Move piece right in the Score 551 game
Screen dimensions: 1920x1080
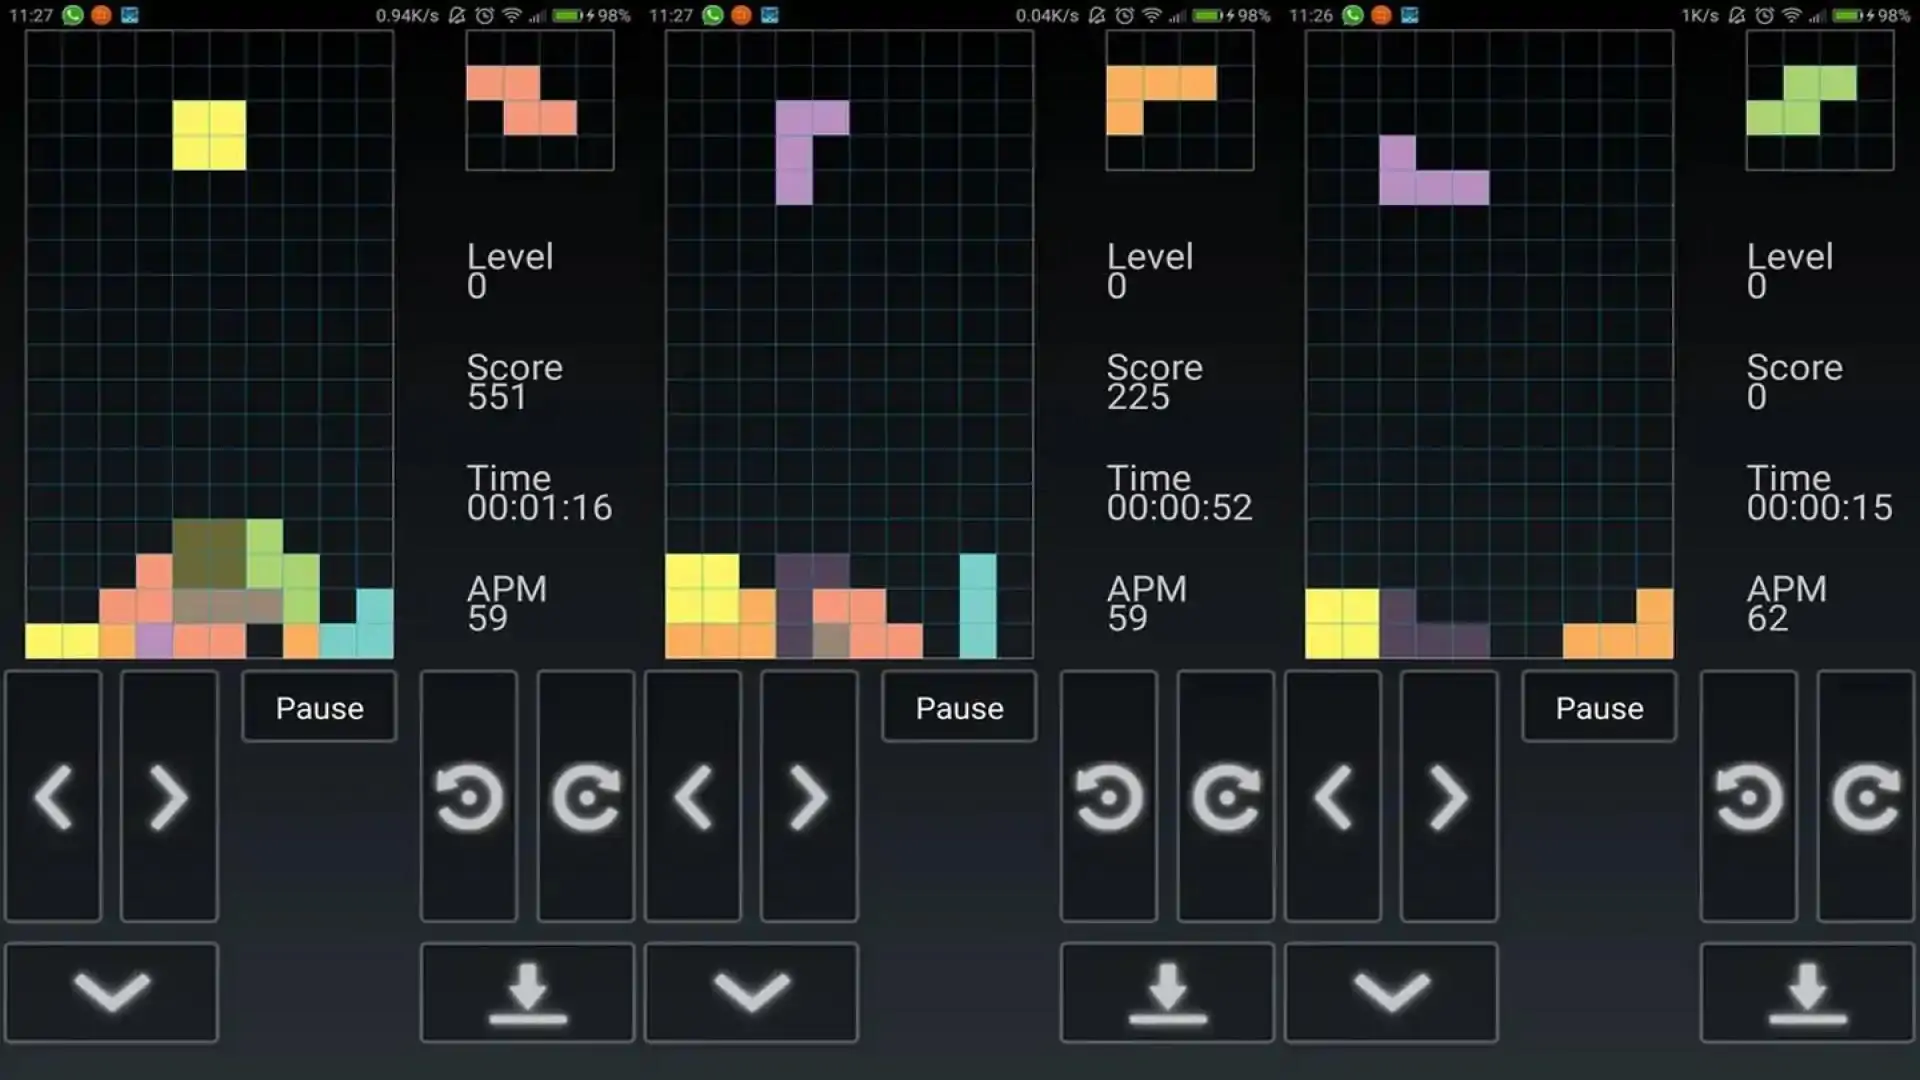(x=169, y=796)
